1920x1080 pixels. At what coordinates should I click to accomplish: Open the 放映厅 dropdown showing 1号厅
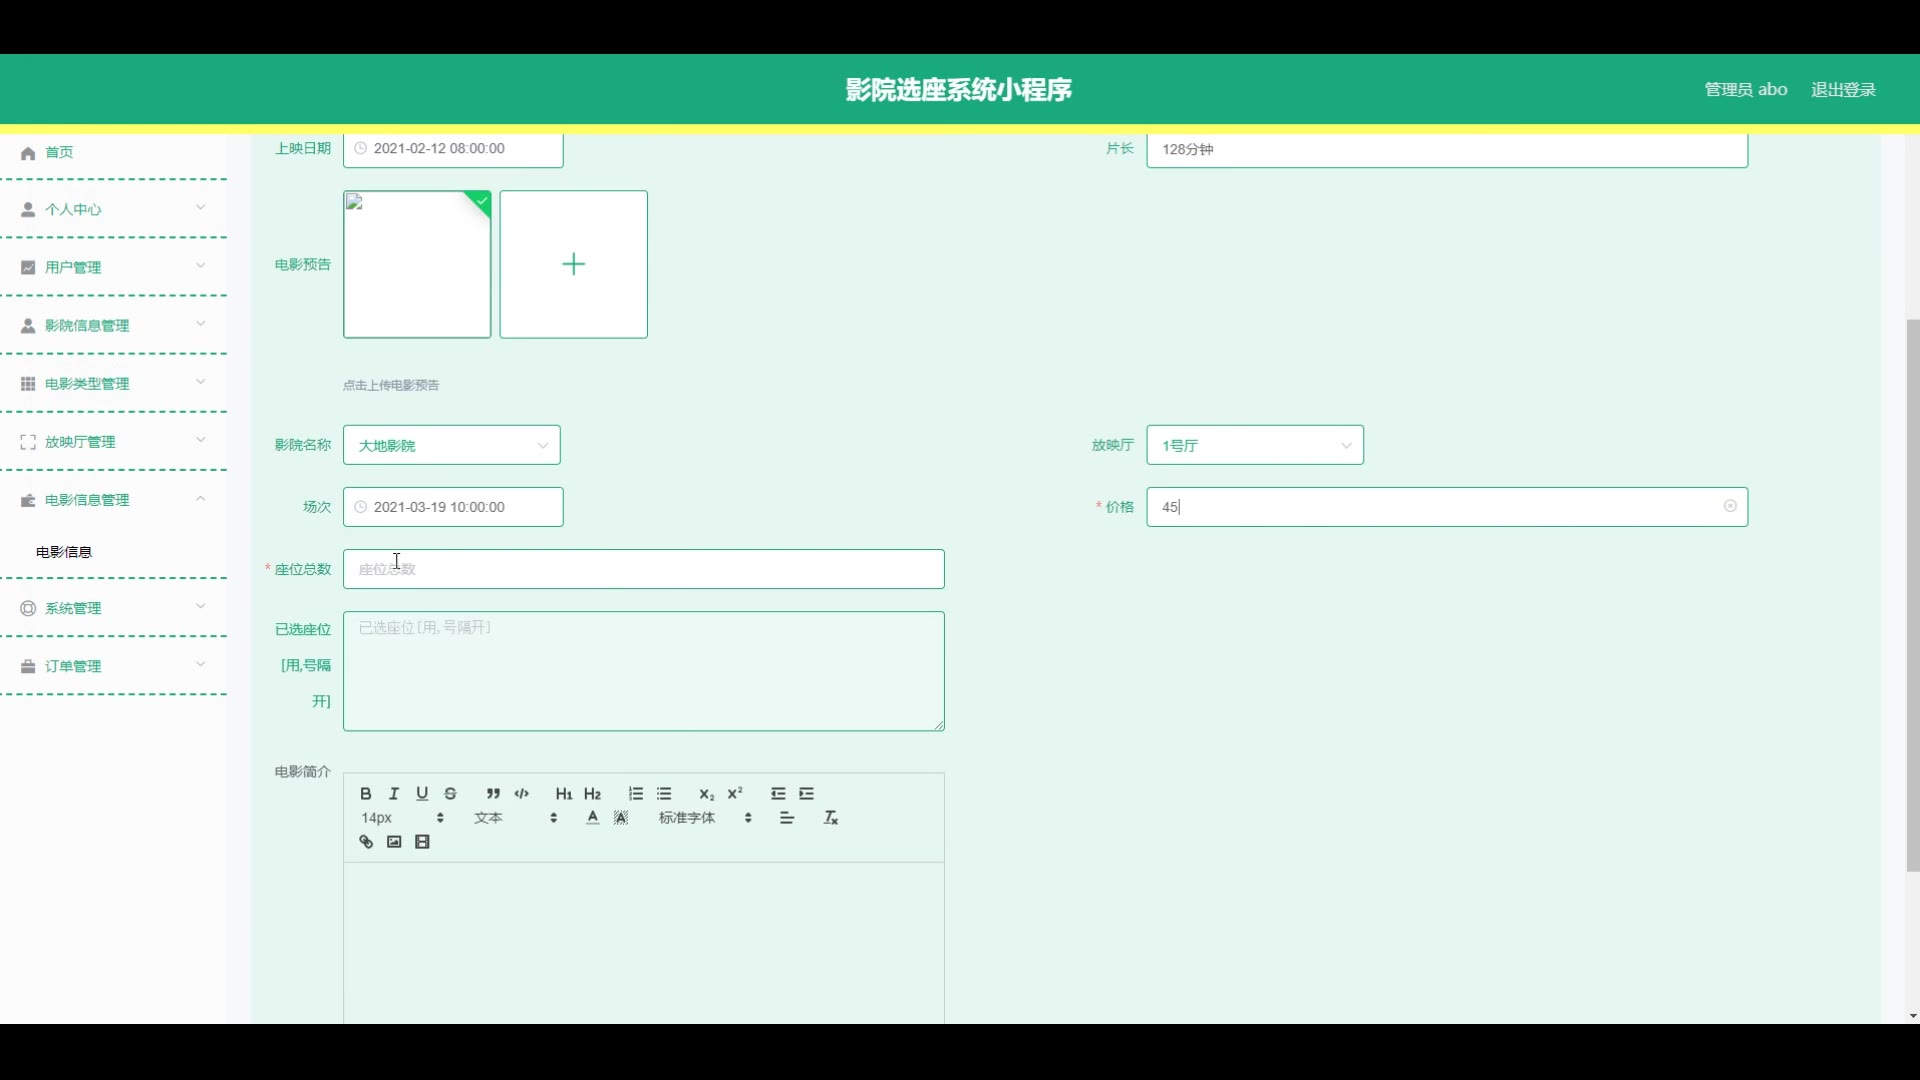click(1255, 445)
